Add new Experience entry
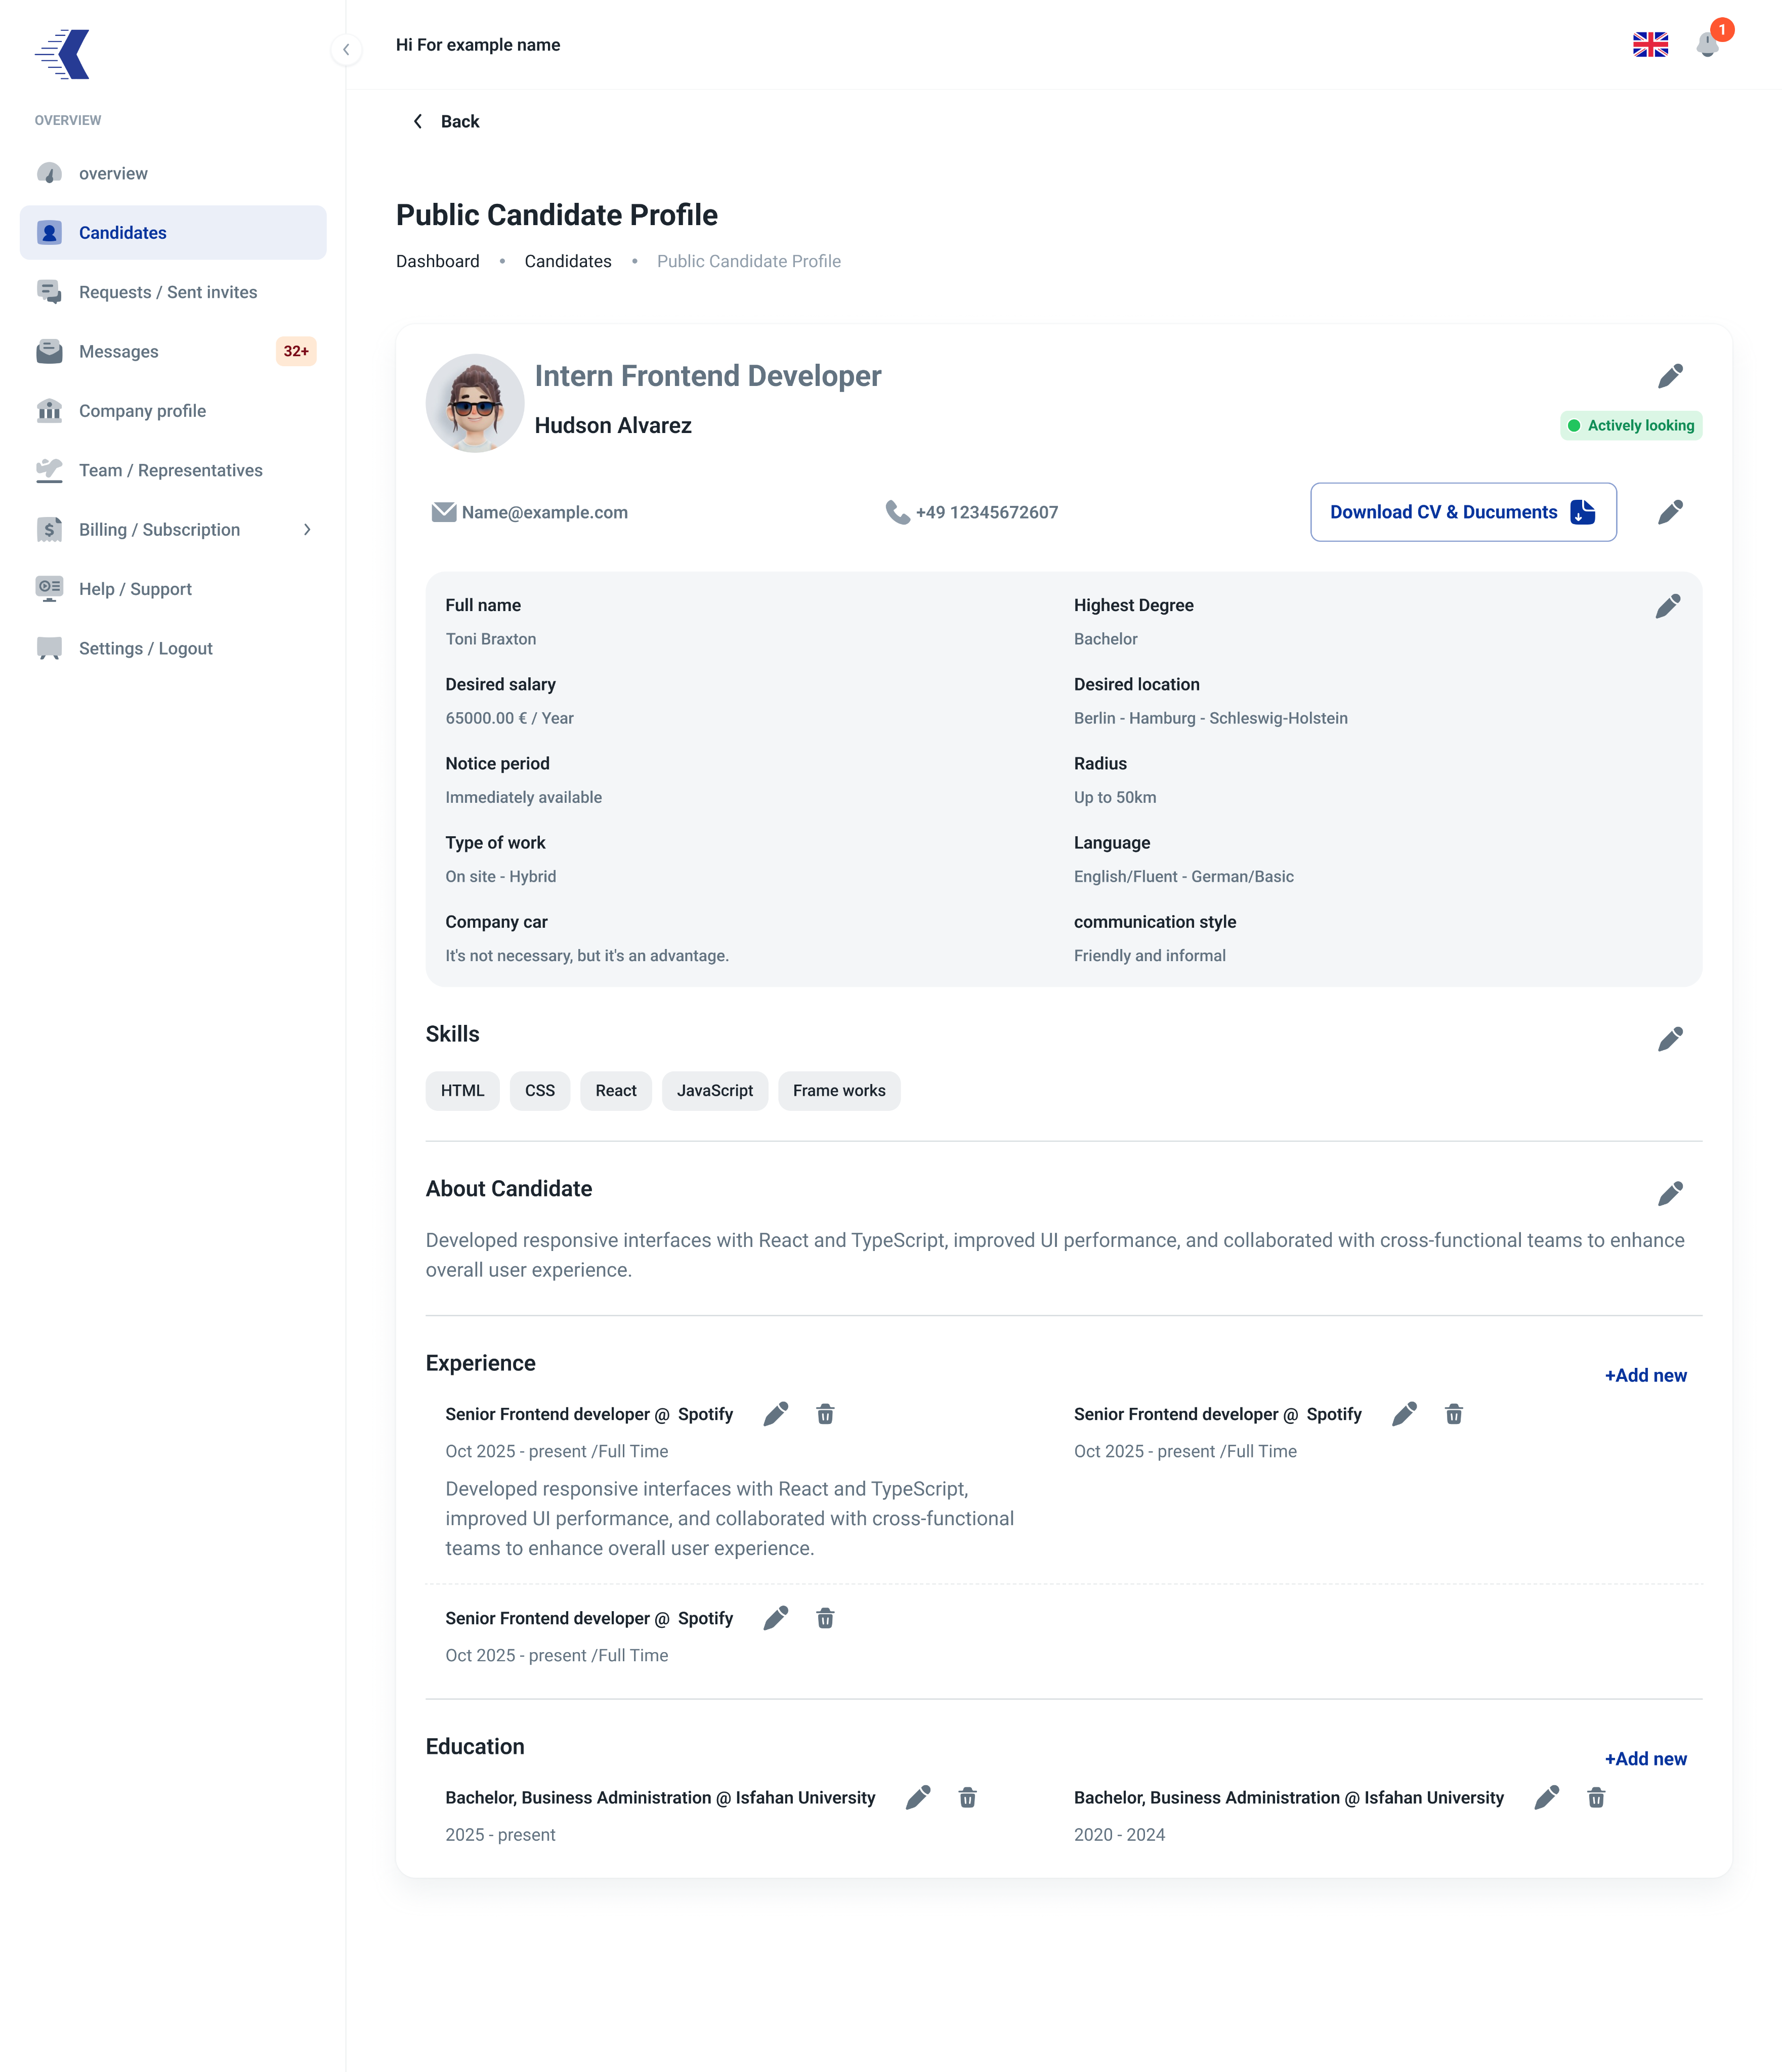 (1645, 1375)
